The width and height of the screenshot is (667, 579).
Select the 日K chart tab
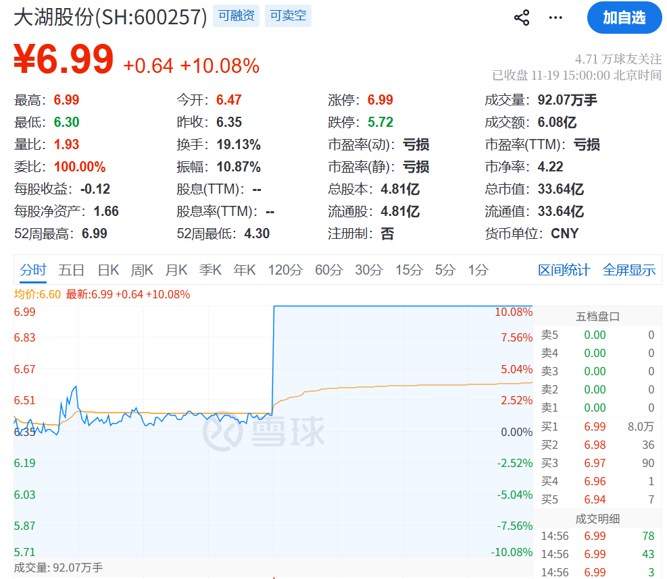click(108, 269)
